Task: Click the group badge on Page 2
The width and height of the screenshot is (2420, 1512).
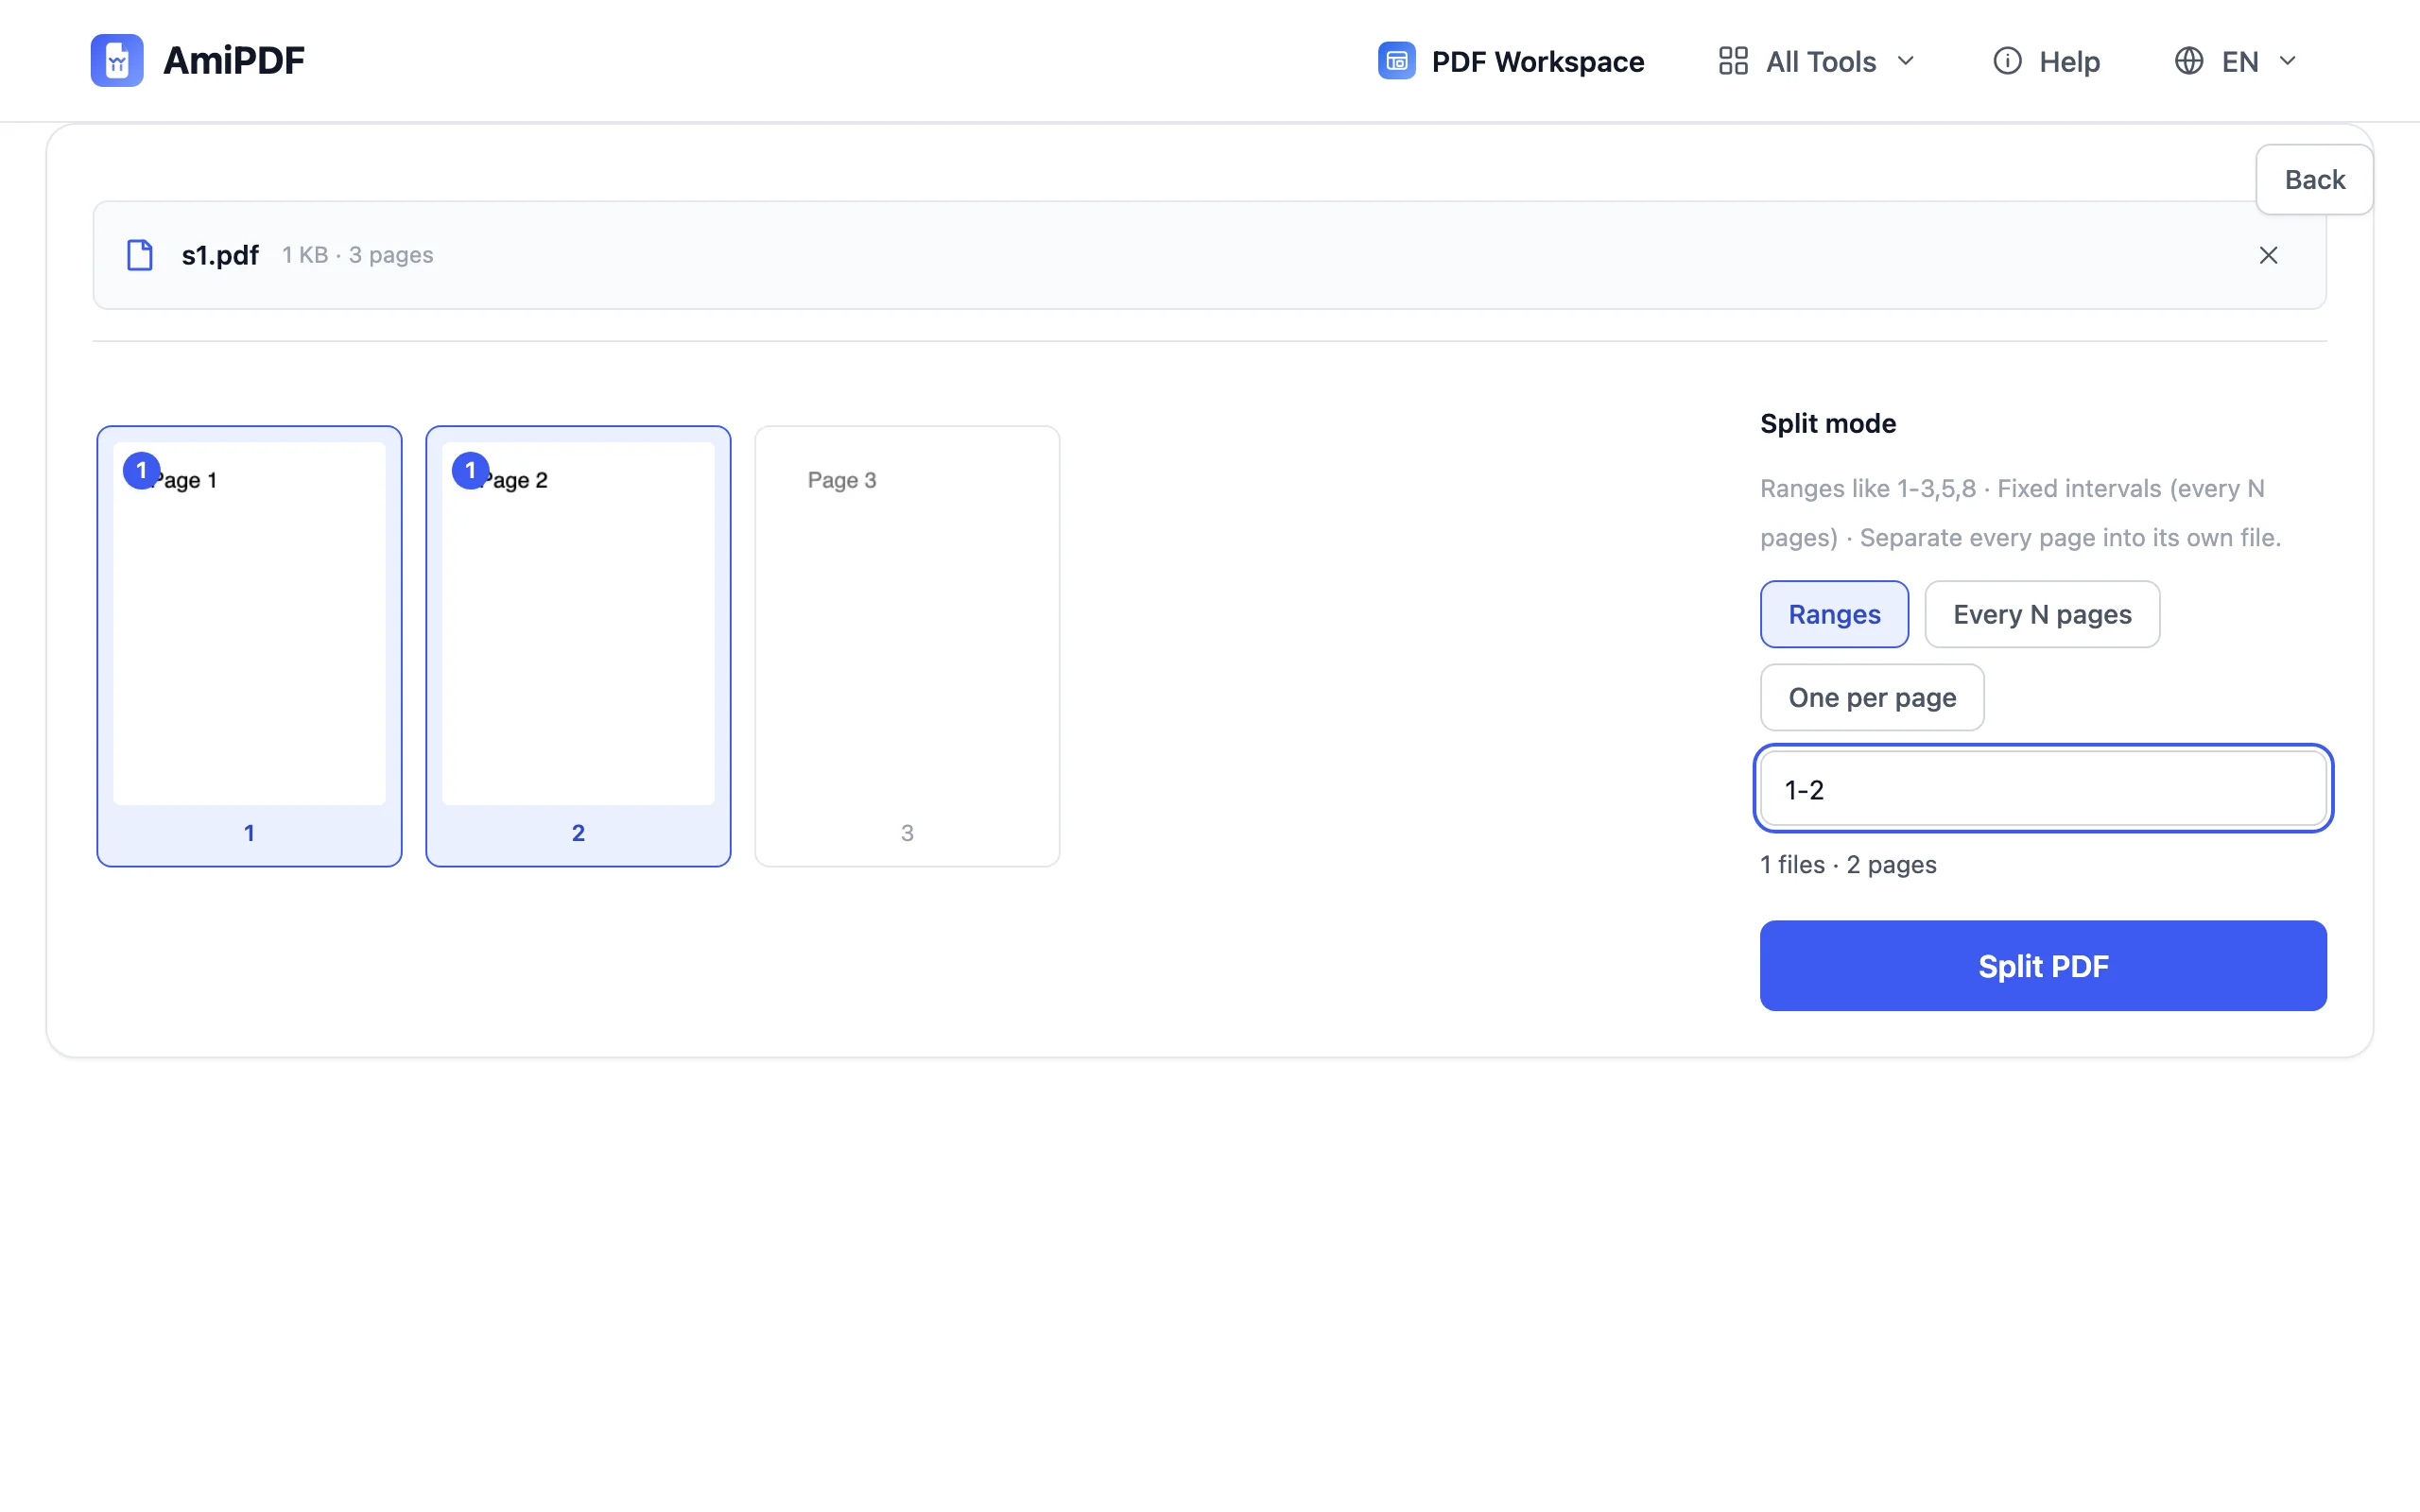Action: [x=470, y=470]
